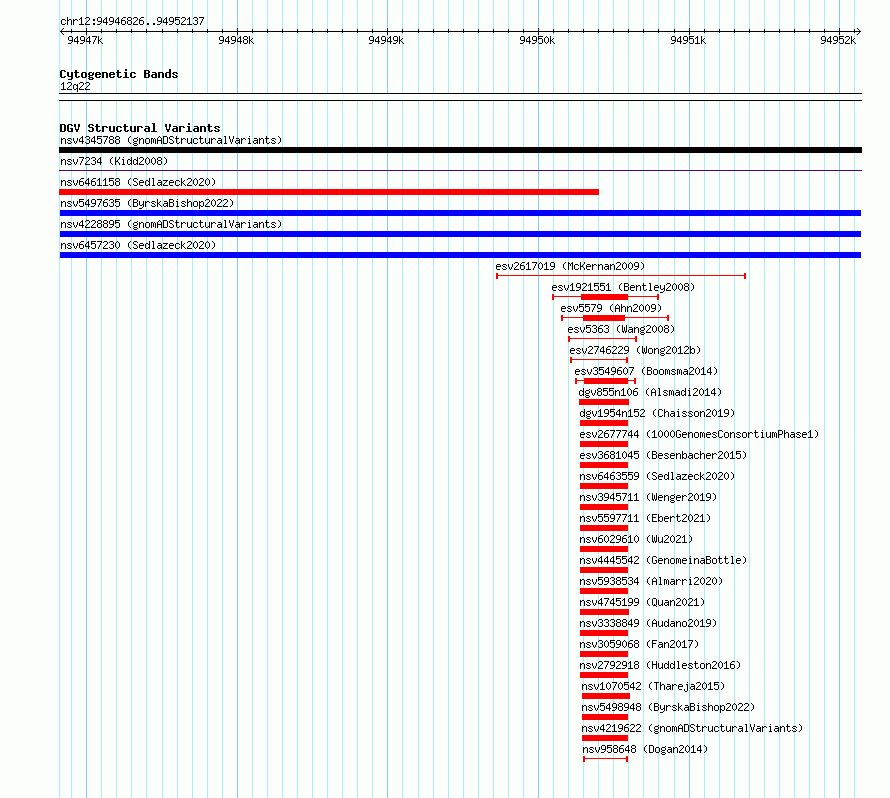Select the blue bar below nsv4228895
The image size is (890, 798).
point(460,234)
